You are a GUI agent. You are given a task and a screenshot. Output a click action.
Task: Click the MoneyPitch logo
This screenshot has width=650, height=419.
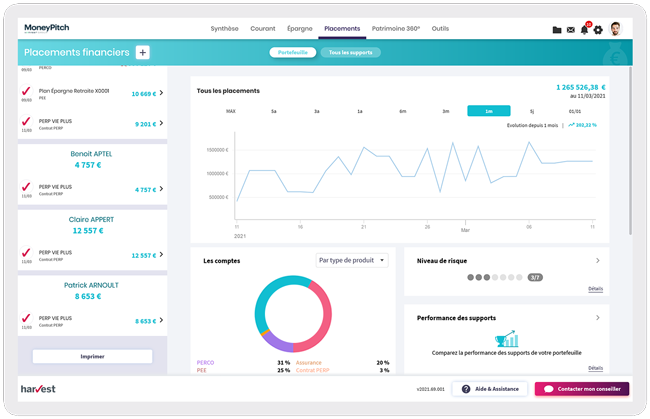(46, 29)
